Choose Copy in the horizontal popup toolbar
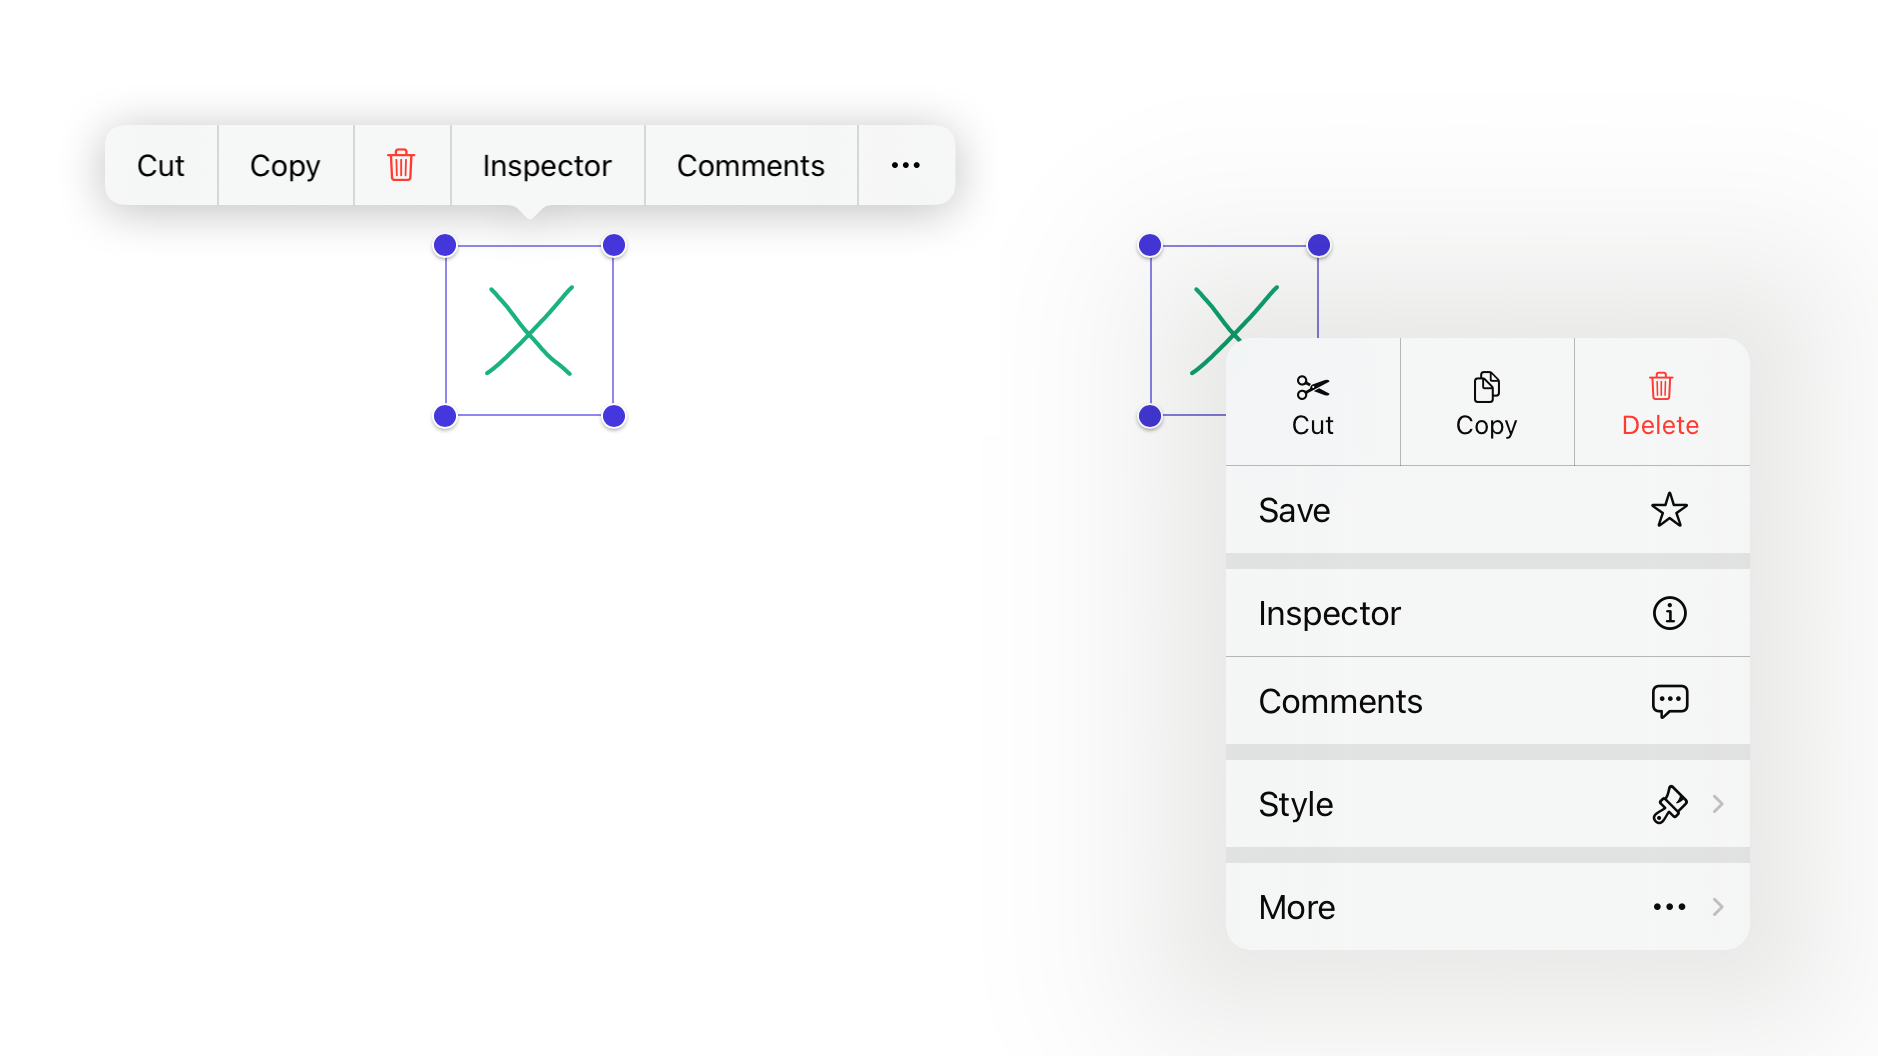Viewport: 1878px width, 1056px height. [285, 165]
